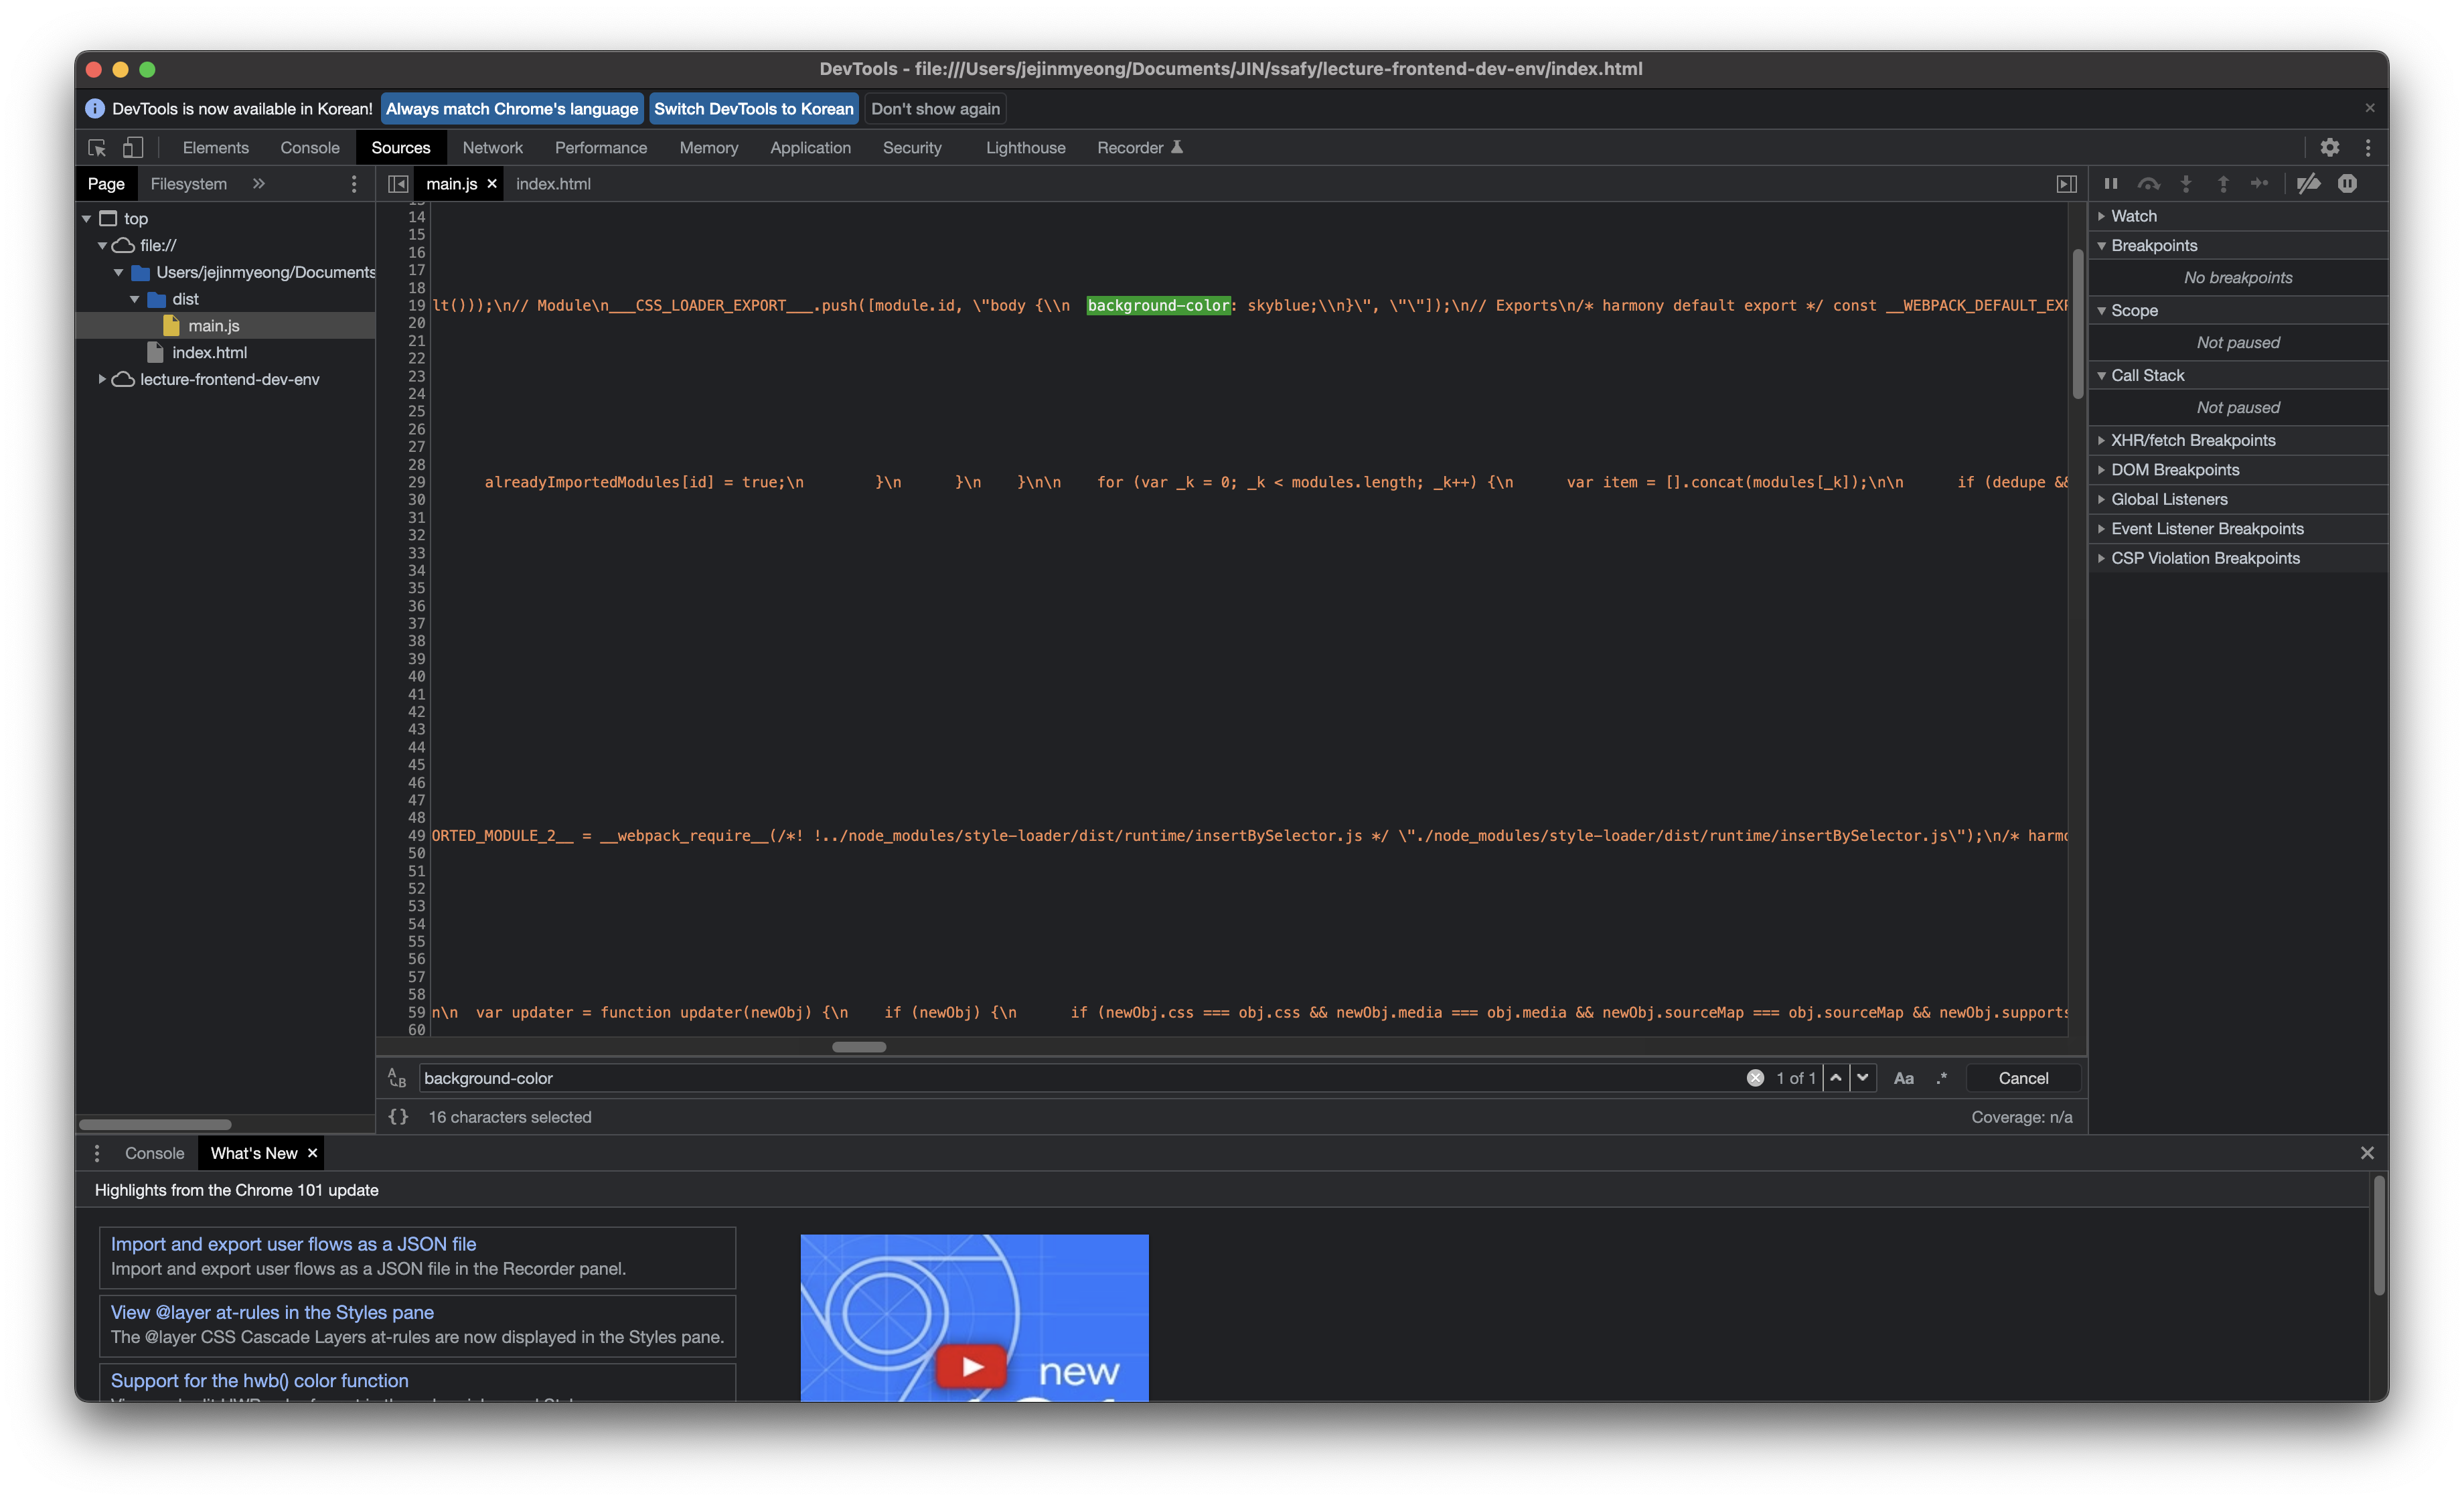Screen dimensions: 2464x1501
Task: Expand the Watch section
Action: [x=2133, y=216]
